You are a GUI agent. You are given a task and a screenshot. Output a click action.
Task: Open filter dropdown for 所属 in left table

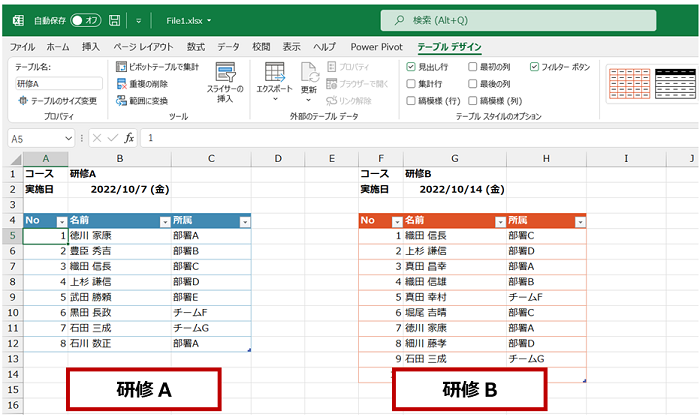coord(243,221)
